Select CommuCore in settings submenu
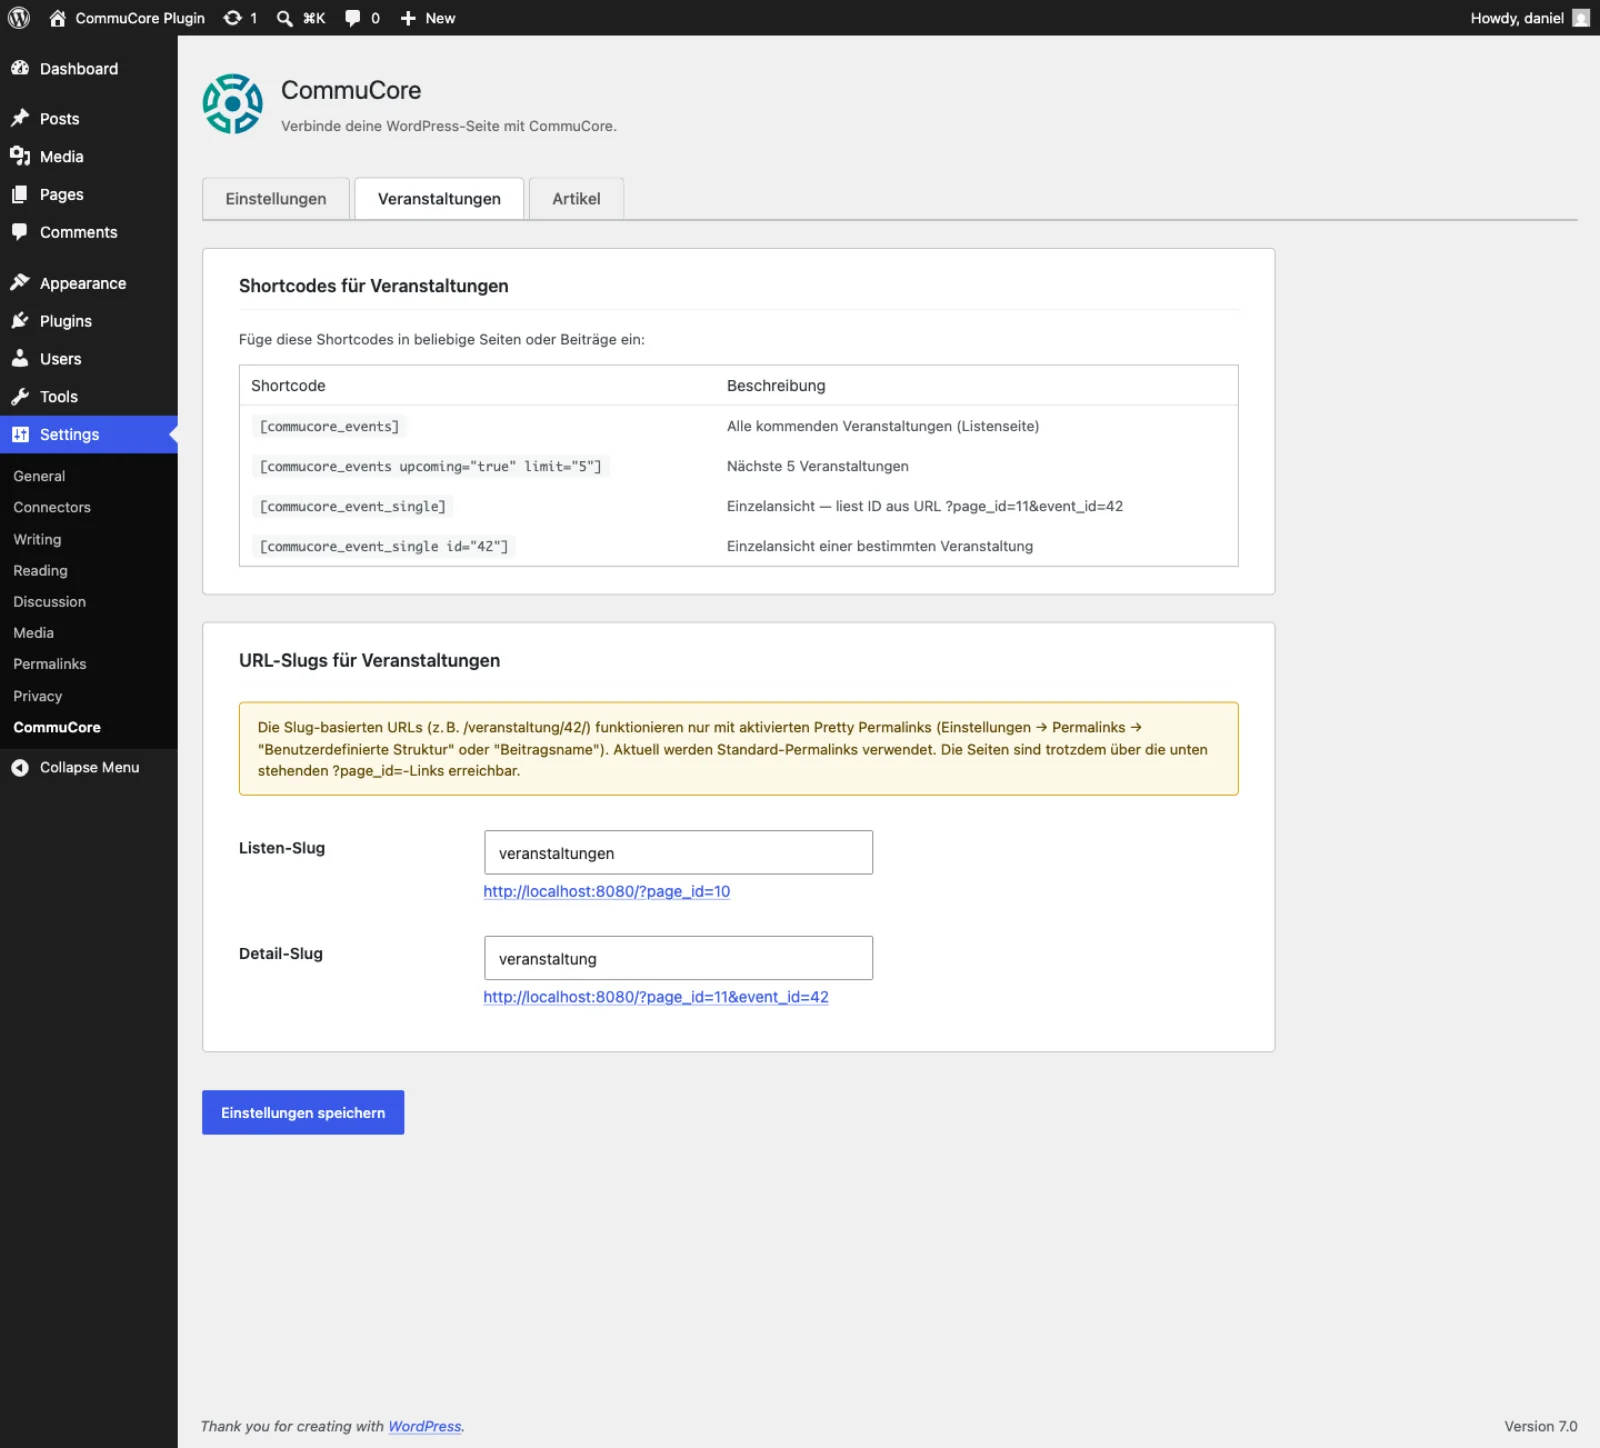This screenshot has height=1448, width=1600. click(x=57, y=727)
